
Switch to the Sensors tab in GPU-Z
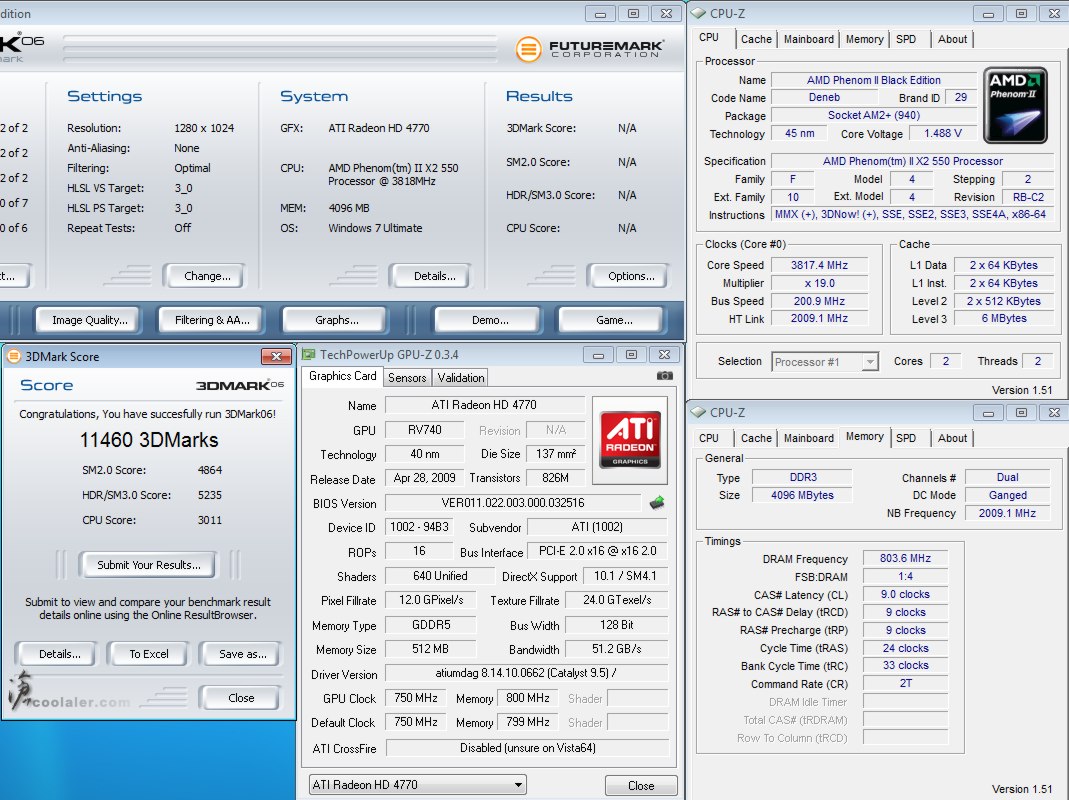(x=407, y=378)
